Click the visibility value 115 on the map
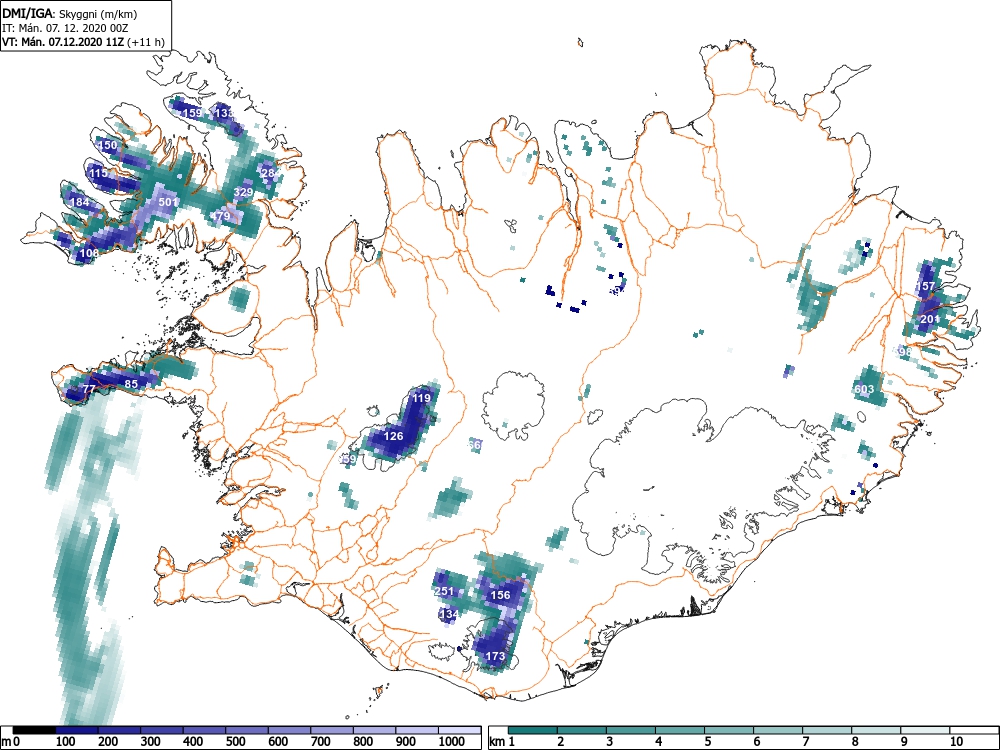Viewport: 1000px width, 750px height. tap(98, 173)
